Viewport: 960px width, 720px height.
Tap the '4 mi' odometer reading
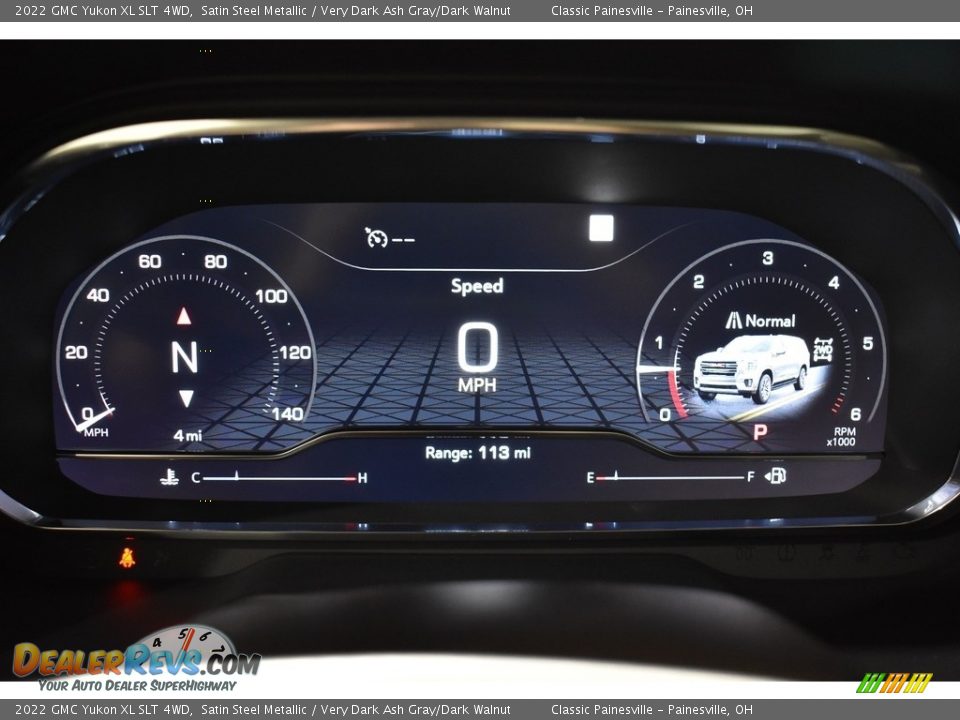tap(187, 436)
